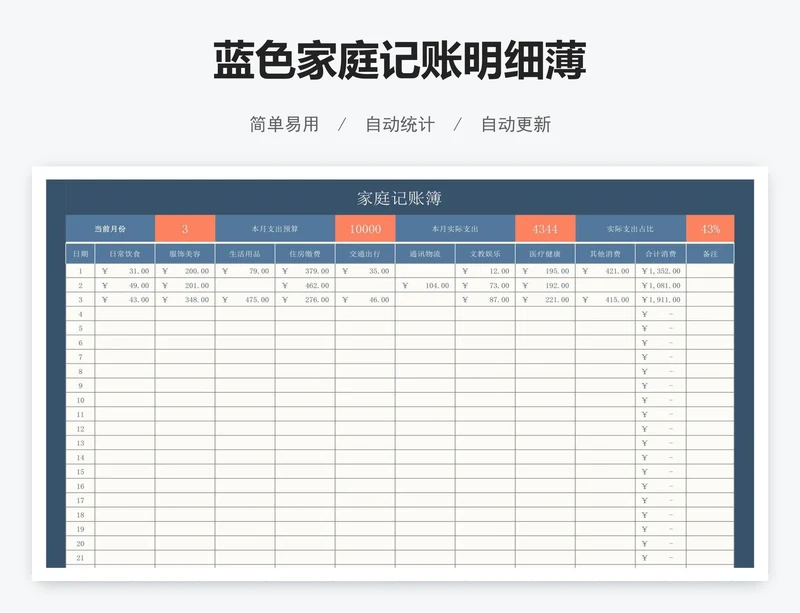800x613 pixels.
Task: Select the 12.00 文教娱乐 cell
Action: click(x=485, y=271)
